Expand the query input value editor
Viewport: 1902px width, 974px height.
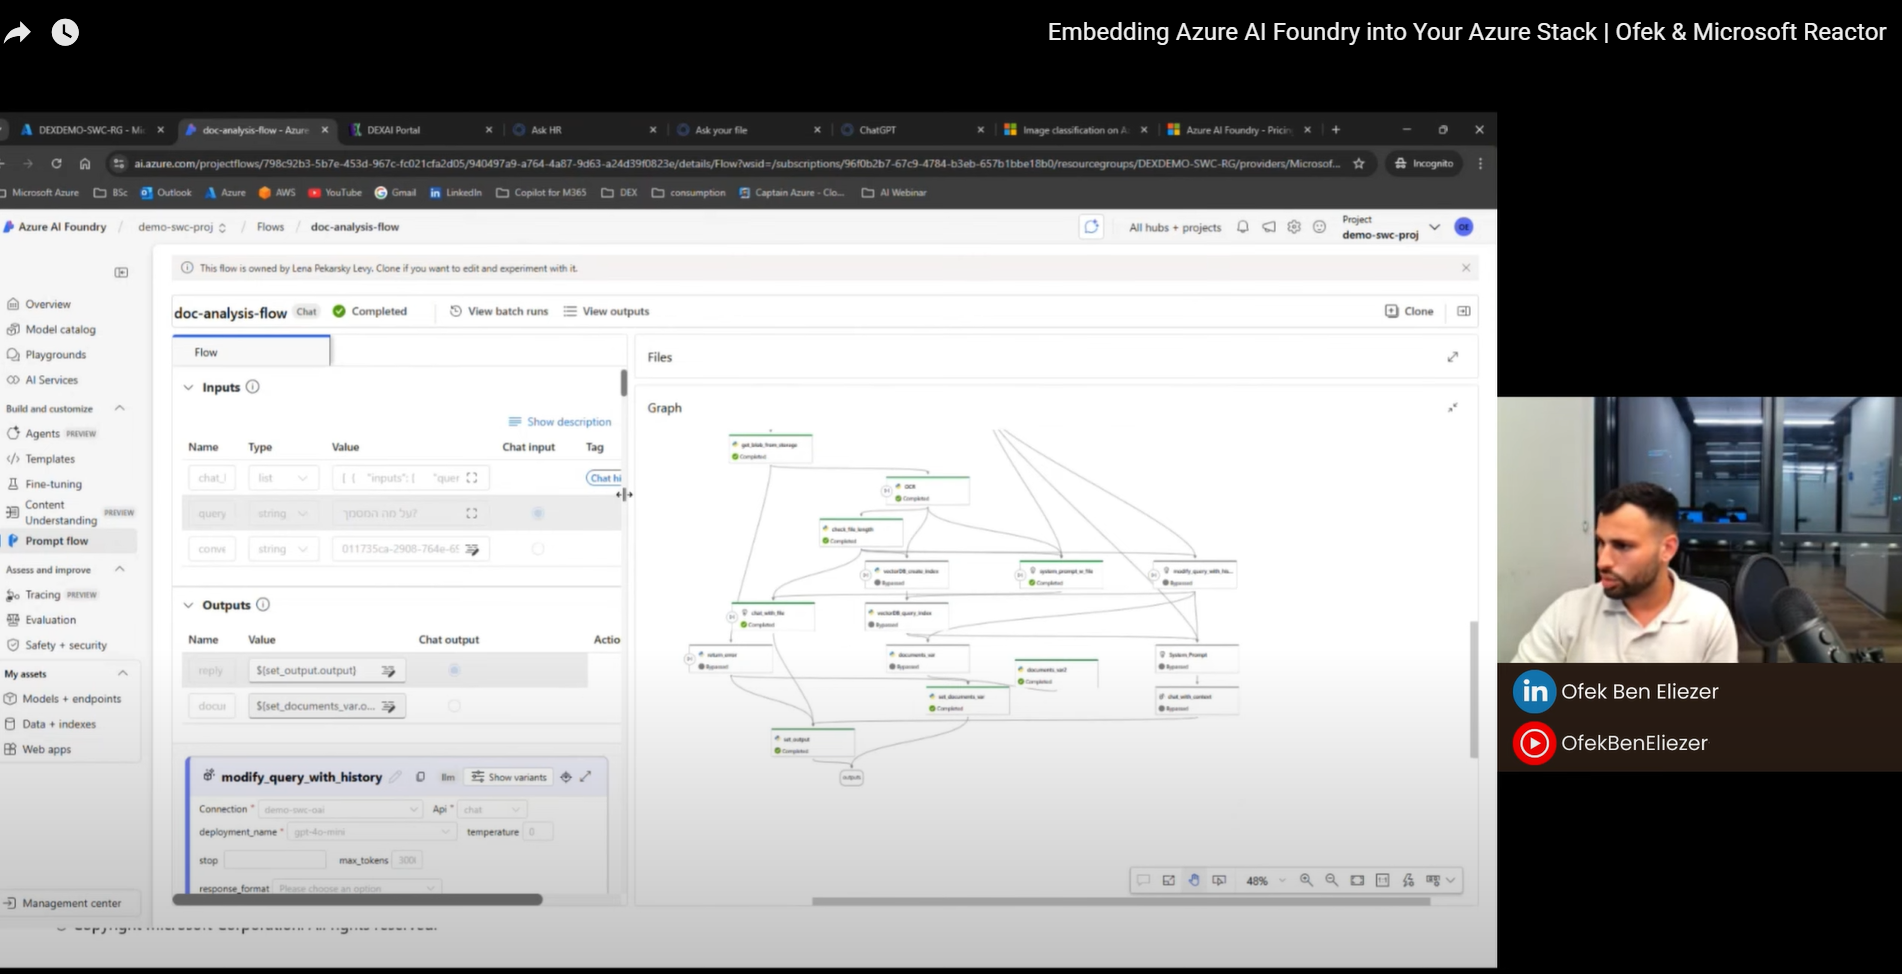pos(472,514)
